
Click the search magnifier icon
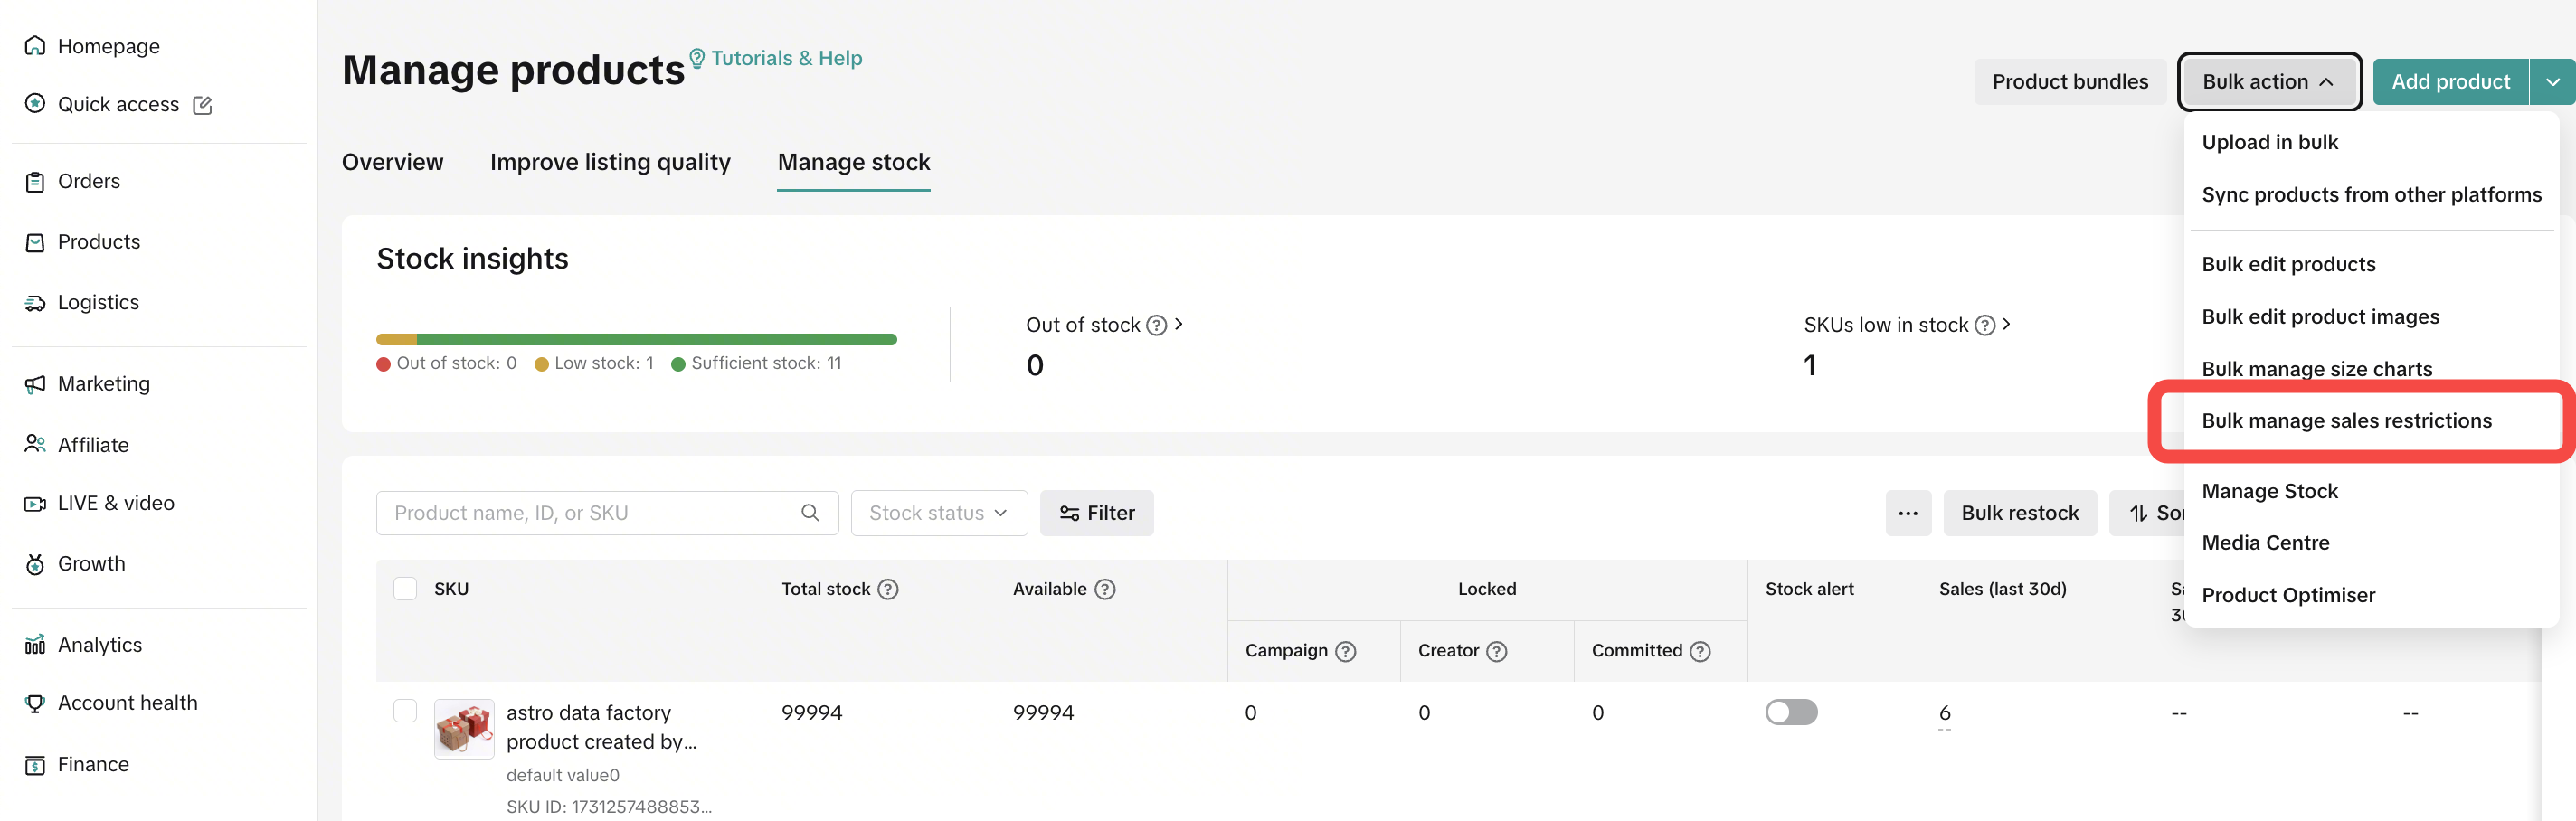pyautogui.click(x=810, y=513)
